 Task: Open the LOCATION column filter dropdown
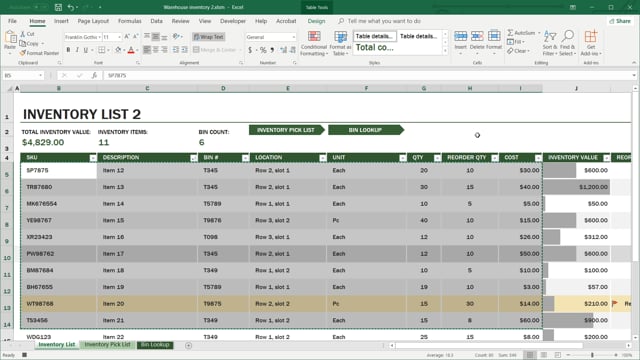(x=322, y=158)
